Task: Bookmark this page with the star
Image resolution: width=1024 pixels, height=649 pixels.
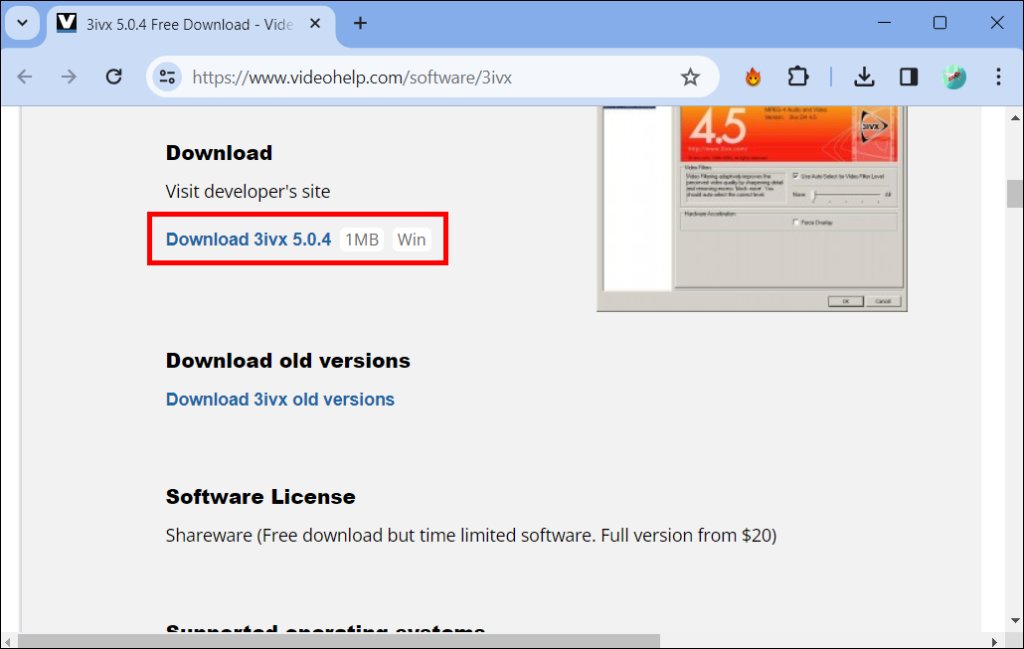Action: click(x=690, y=76)
